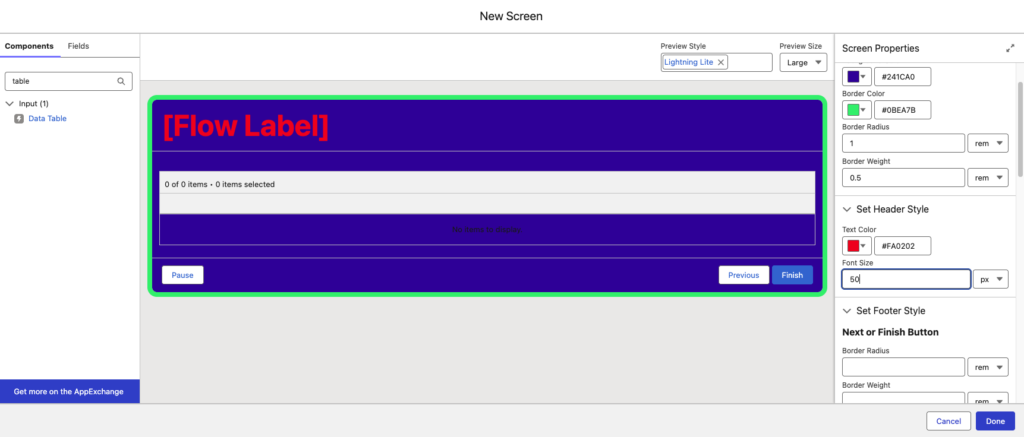Image resolution: width=1024 pixels, height=437 pixels.
Task: Open the Border Weight rem unit dropdown
Action: [988, 178]
